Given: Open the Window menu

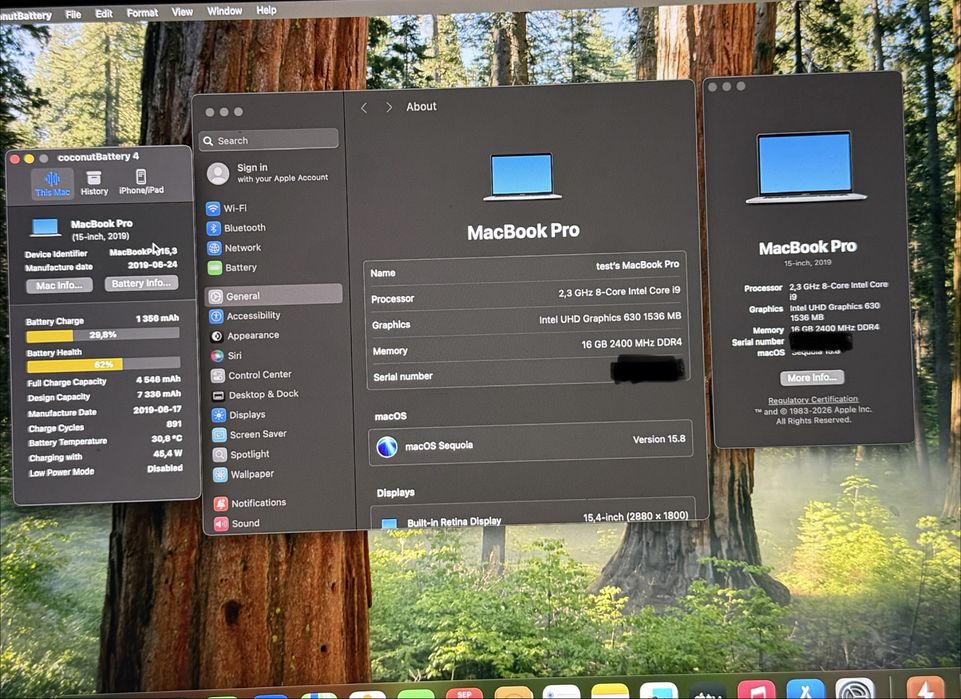Looking at the screenshot, I should coord(224,10).
